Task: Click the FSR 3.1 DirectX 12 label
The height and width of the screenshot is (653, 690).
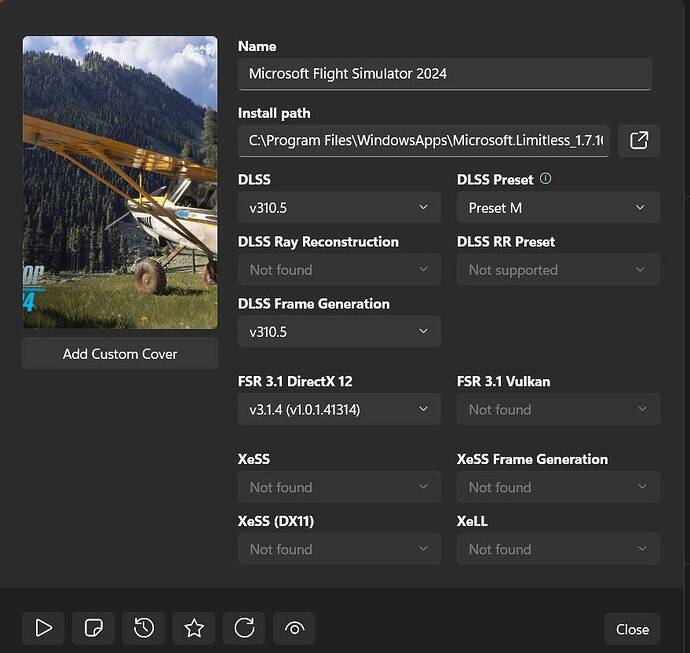Action: [295, 381]
